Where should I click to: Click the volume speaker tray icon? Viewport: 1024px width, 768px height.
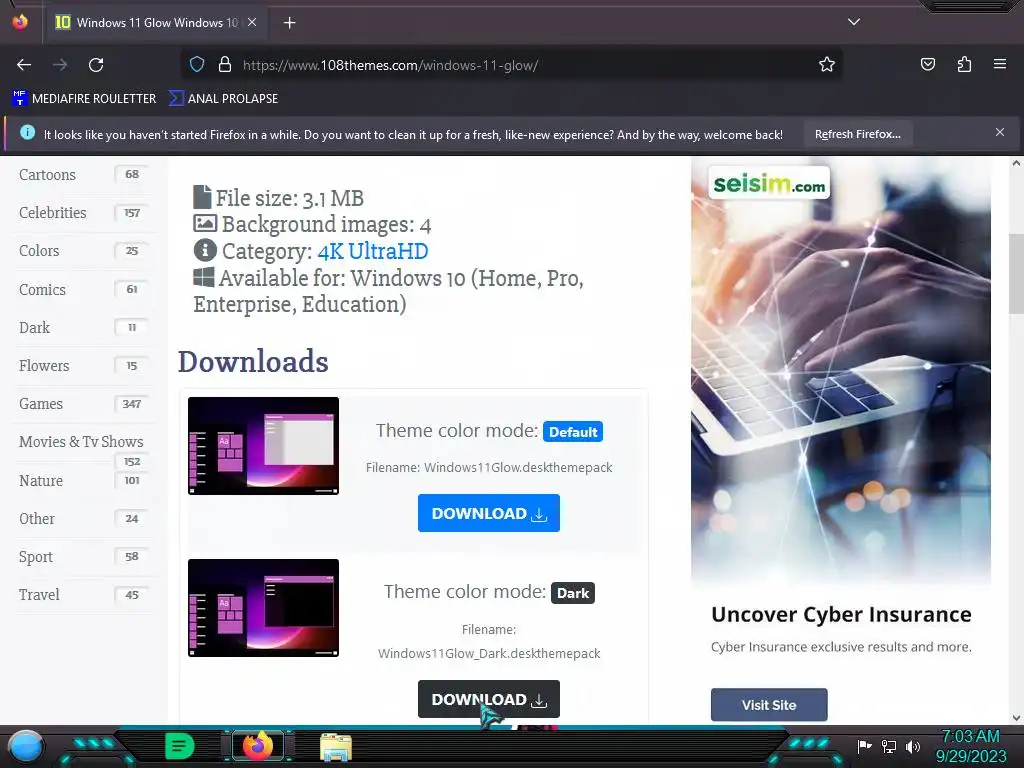(912, 746)
